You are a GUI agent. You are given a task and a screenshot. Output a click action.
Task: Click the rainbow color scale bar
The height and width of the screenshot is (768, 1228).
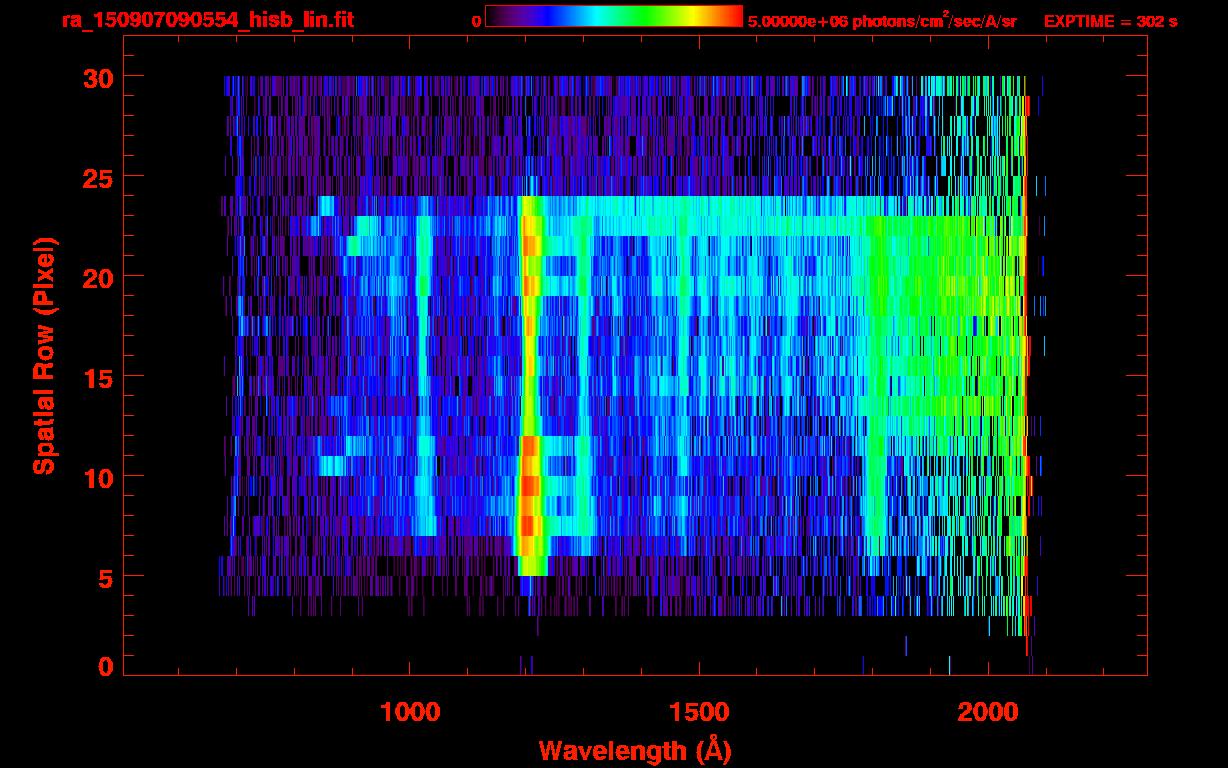click(x=614, y=16)
